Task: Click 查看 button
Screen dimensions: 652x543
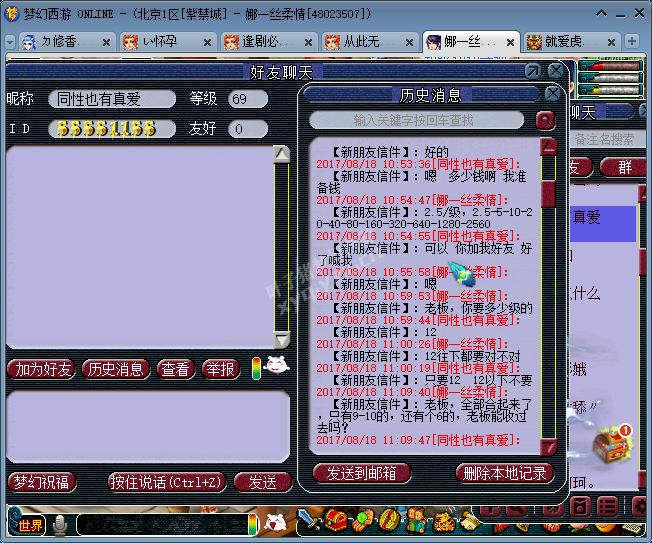Action: click(176, 369)
